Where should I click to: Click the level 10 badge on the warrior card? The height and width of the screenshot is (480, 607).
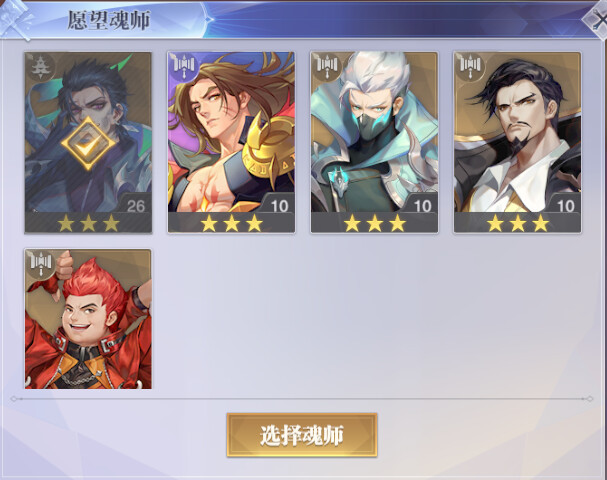[x=279, y=205]
